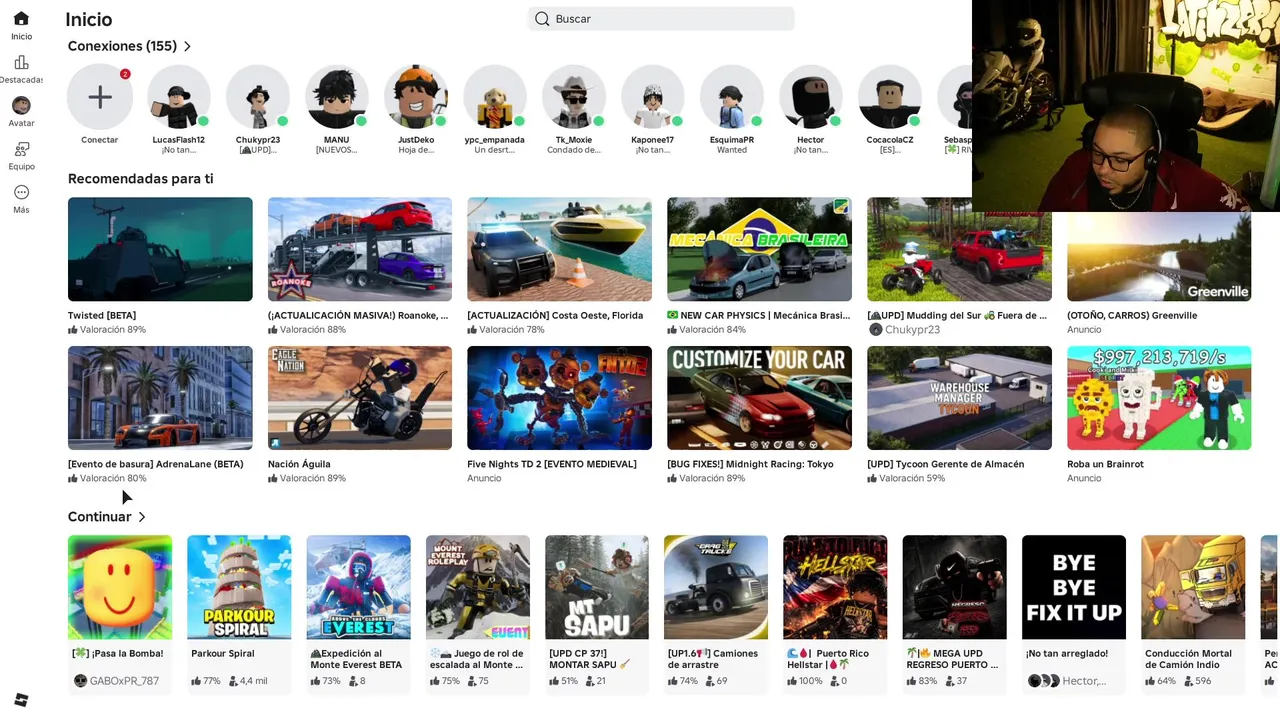
Task: Click the search magnifier icon
Action: click(542, 19)
